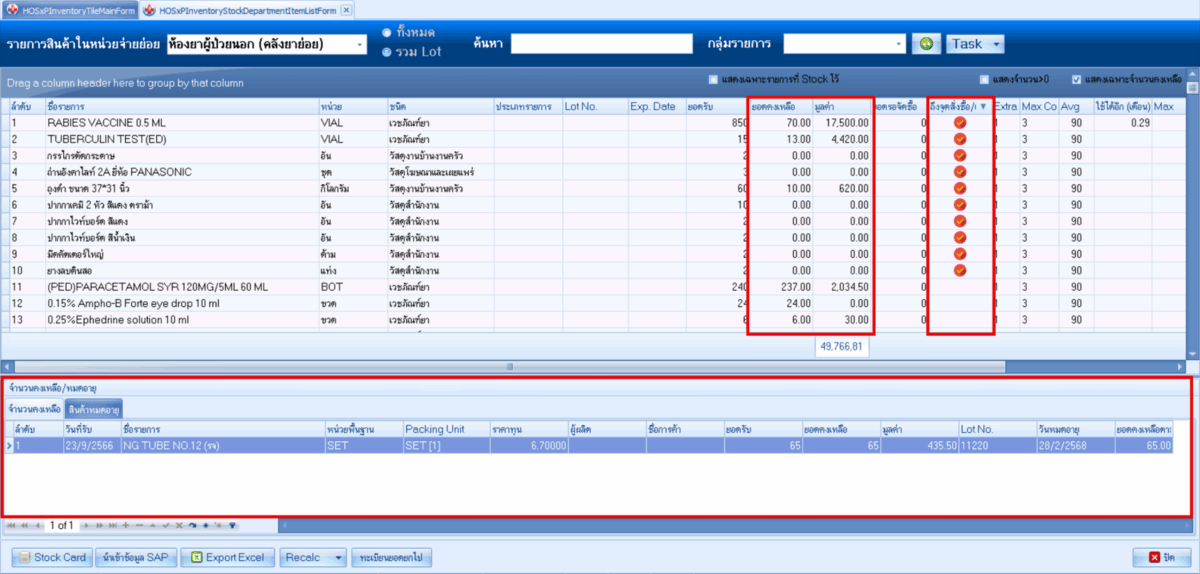This screenshot has width=1200, height=574.
Task: Click reorder-point check icon for RABIES VACCINE row
Action: [960, 123]
